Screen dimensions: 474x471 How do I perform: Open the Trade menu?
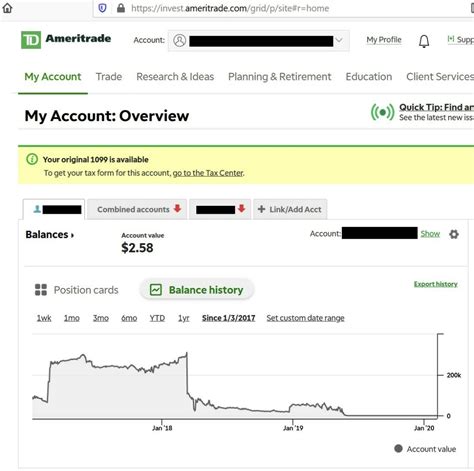tap(109, 77)
